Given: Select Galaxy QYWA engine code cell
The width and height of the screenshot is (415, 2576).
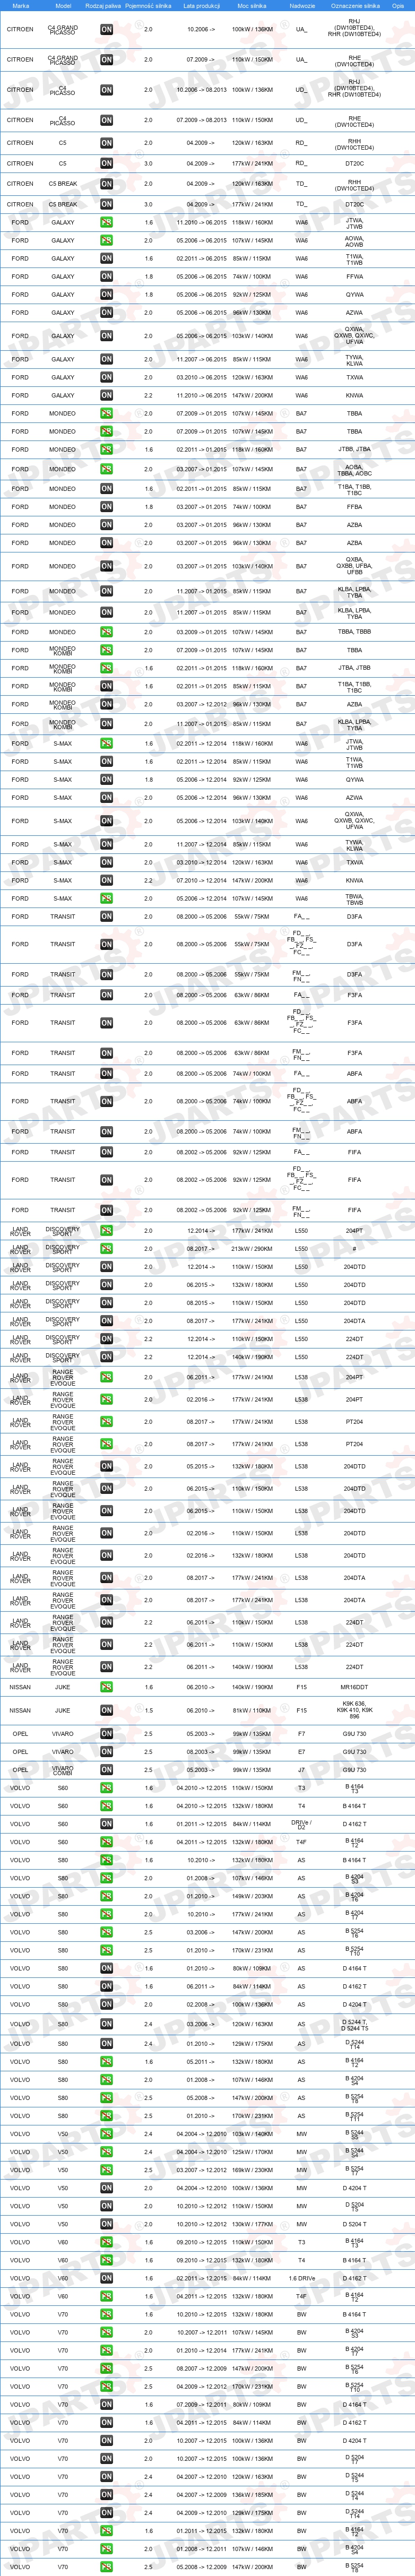Looking at the screenshot, I should pos(355,295).
